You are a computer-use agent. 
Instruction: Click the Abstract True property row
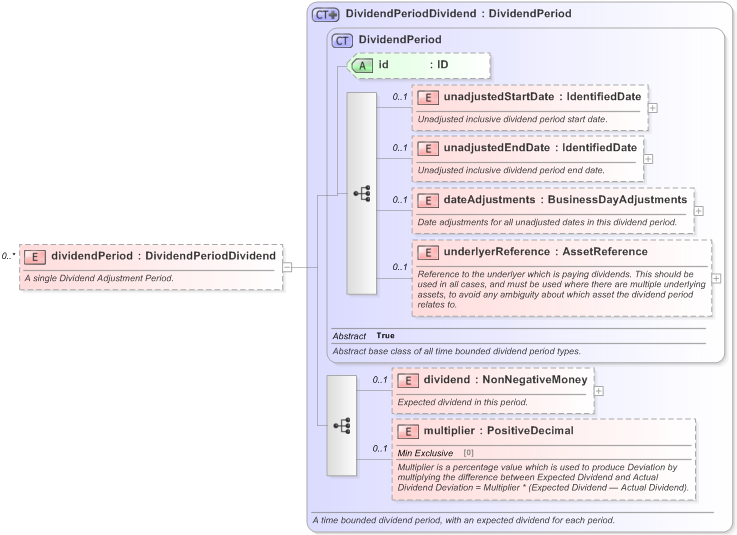click(519, 336)
